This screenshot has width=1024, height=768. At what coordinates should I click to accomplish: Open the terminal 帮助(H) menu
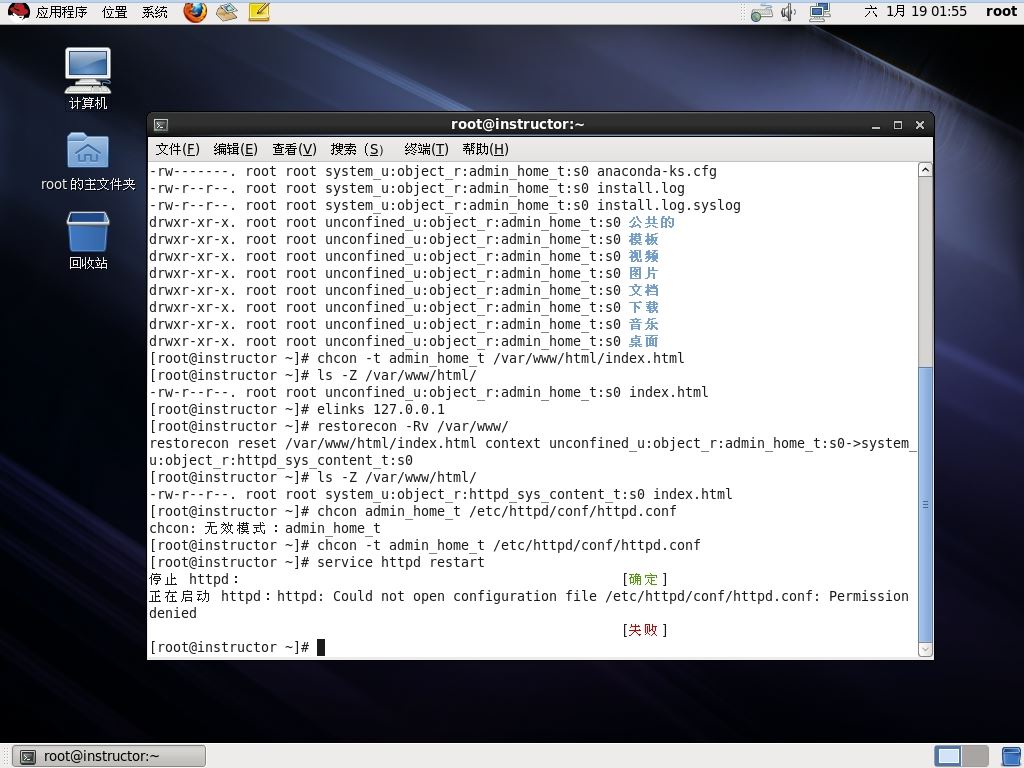click(x=485, y=149)
